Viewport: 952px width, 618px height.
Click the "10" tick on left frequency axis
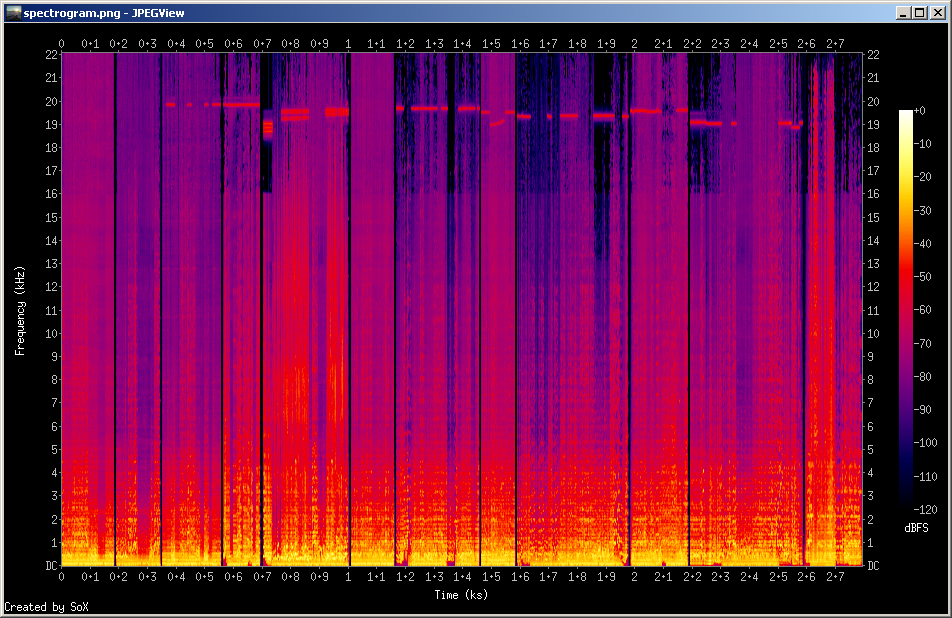pos(49,333)
